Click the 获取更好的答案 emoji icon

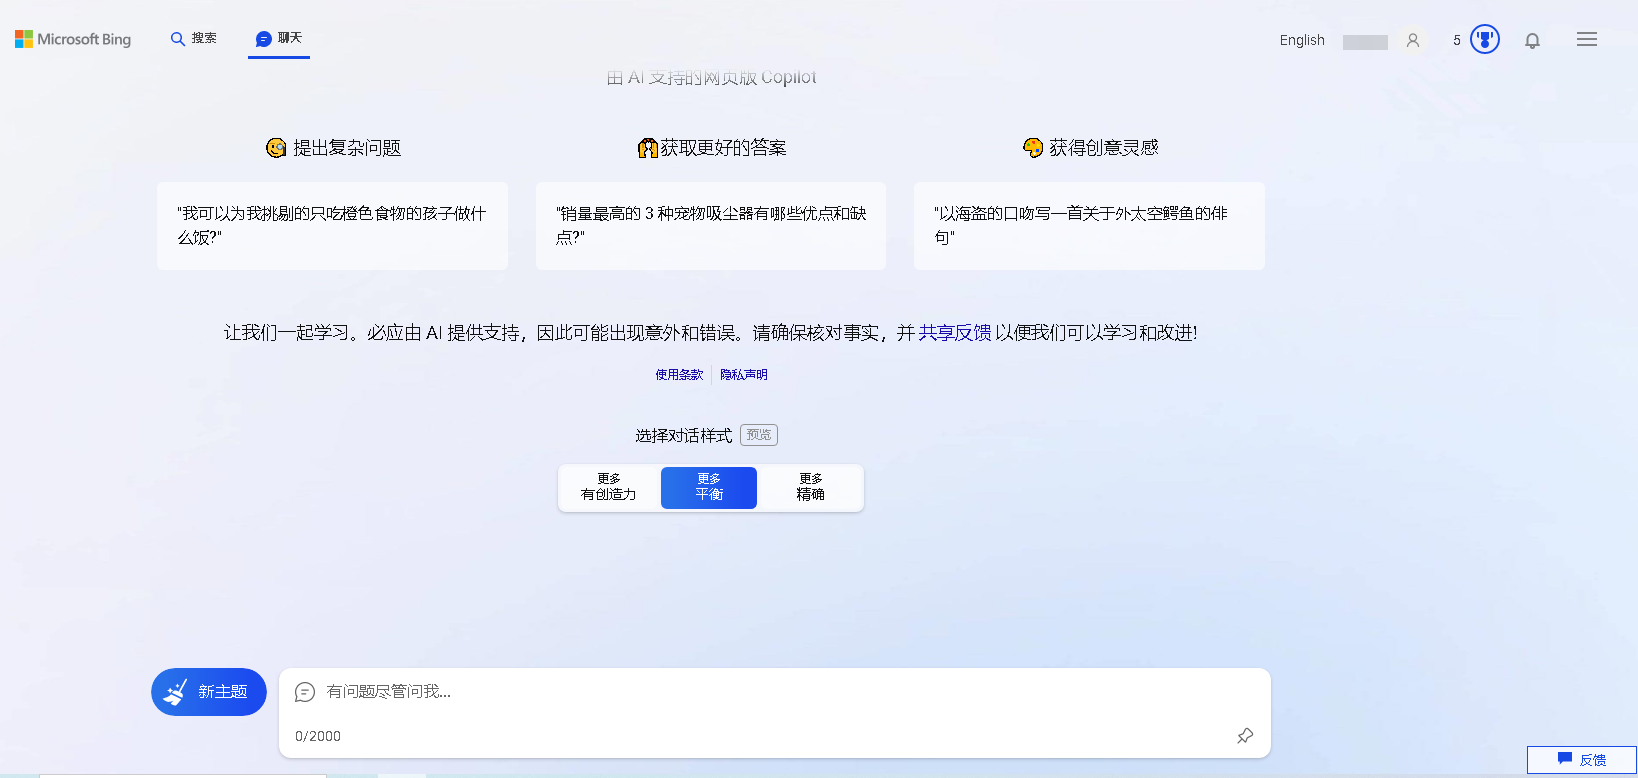pyautogui.click(x=648, y=148)
